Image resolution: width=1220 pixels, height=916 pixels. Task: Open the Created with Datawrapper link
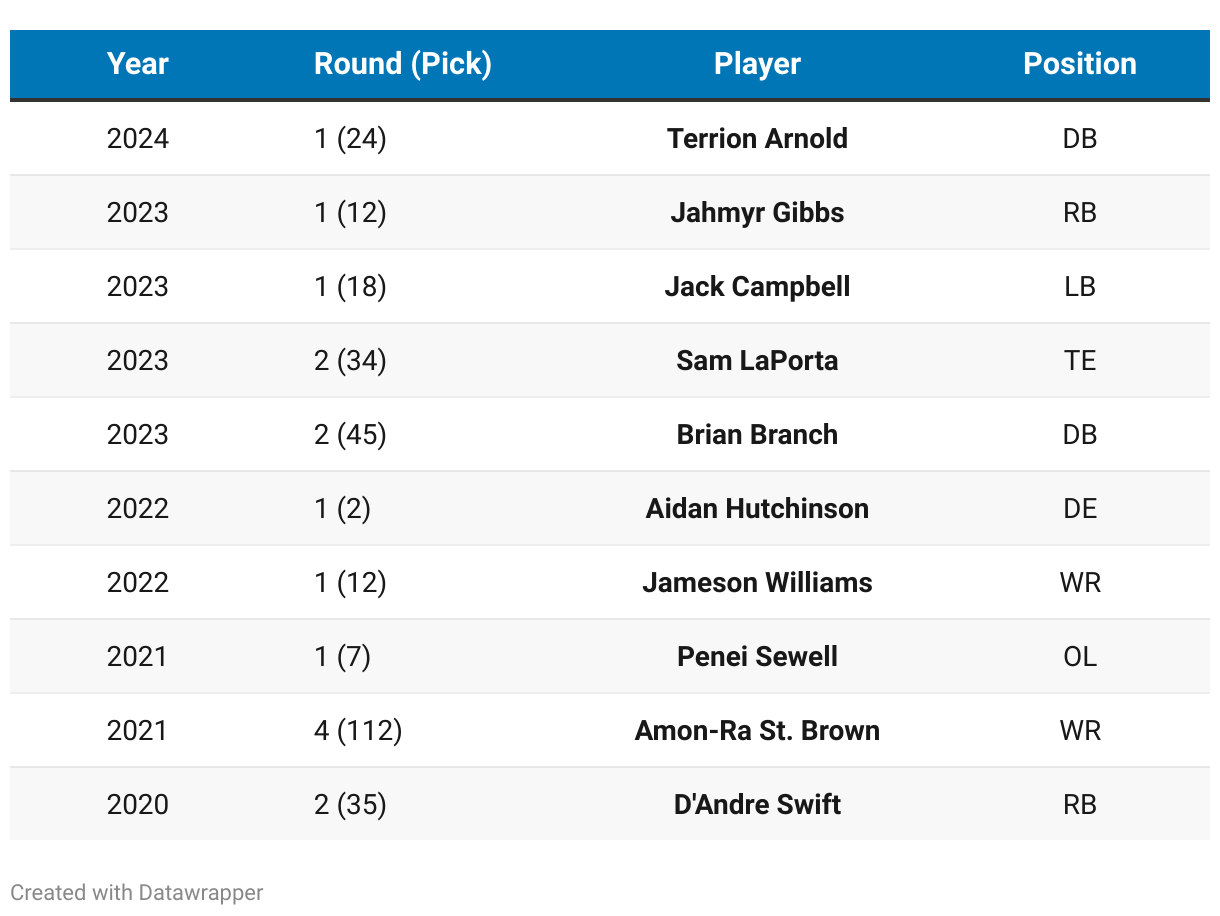(137, 892)
